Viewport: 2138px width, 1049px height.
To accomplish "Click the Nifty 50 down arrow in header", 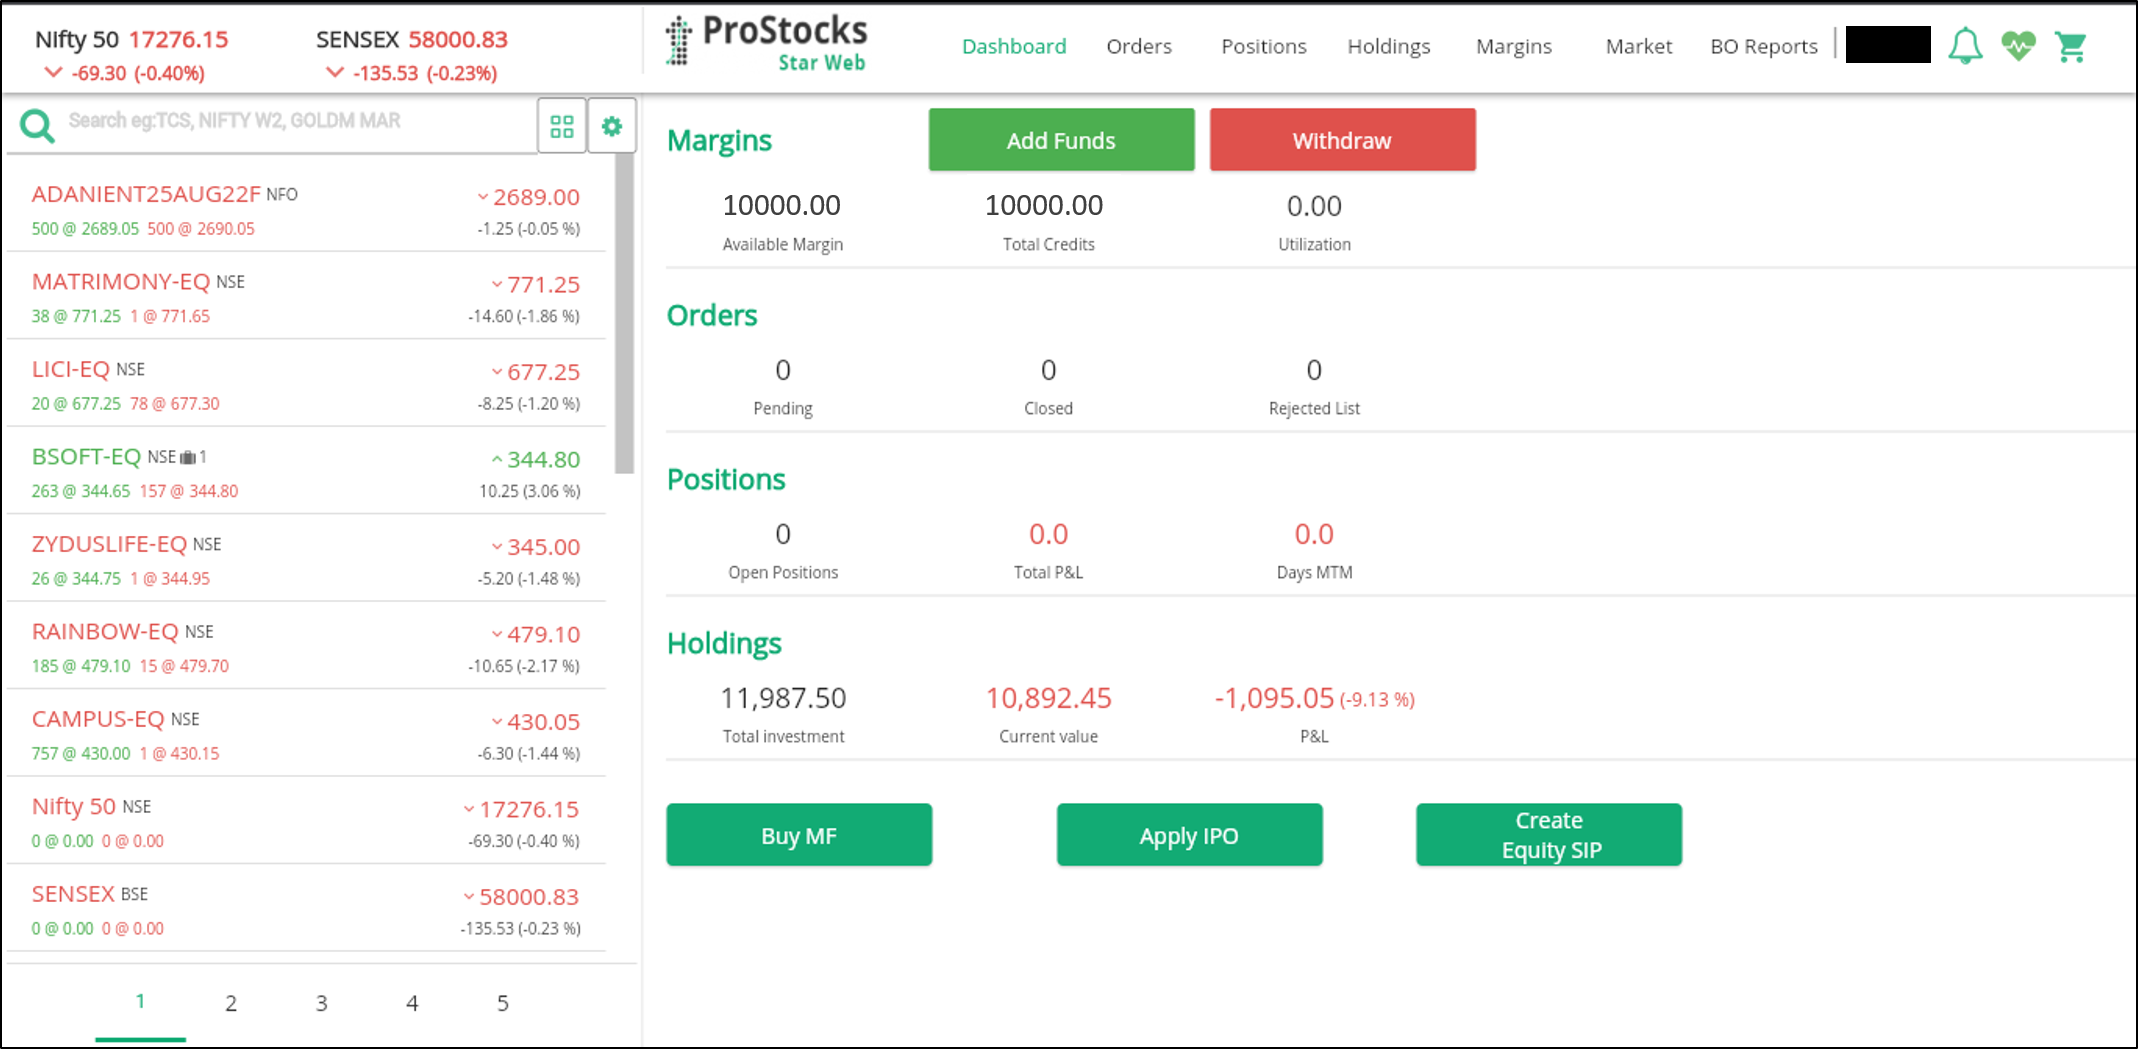I will 54,73.
